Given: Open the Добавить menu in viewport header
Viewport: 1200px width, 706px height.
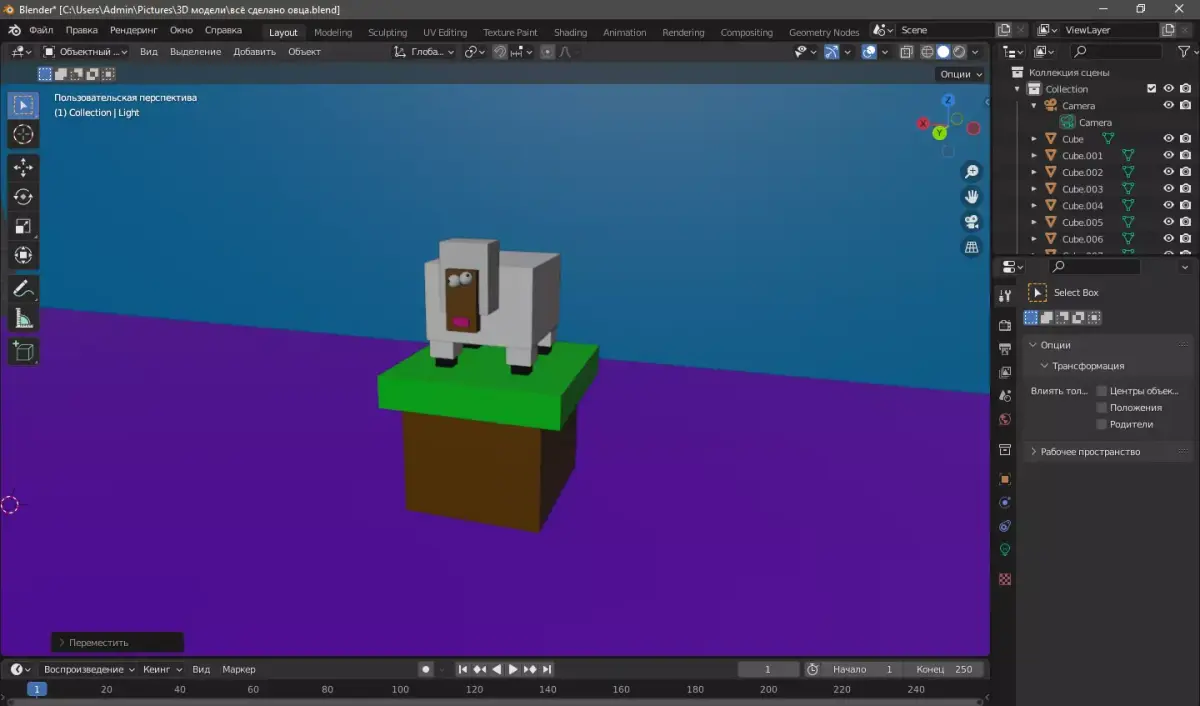Looking at the screenshot, I should [254, 52].
